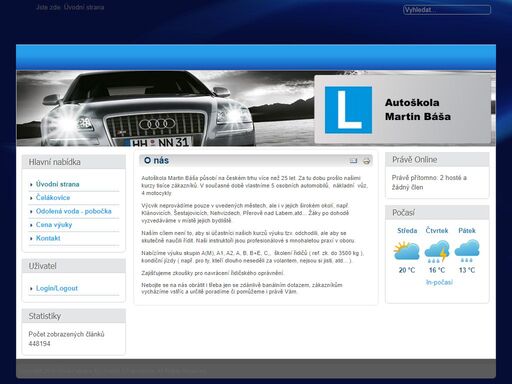Click the Autoškola Martin Báša title text

tap(418, 109)
